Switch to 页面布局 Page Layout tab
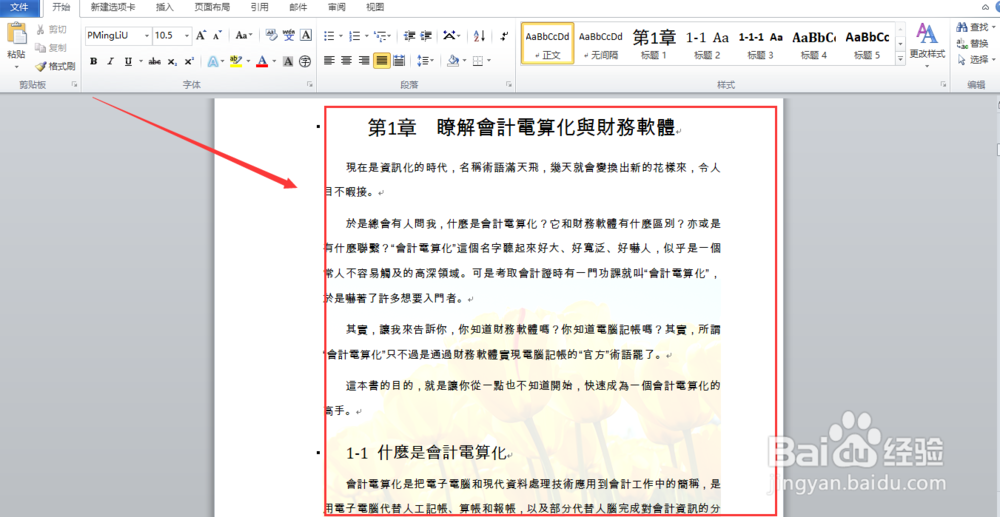 [212, 8]
